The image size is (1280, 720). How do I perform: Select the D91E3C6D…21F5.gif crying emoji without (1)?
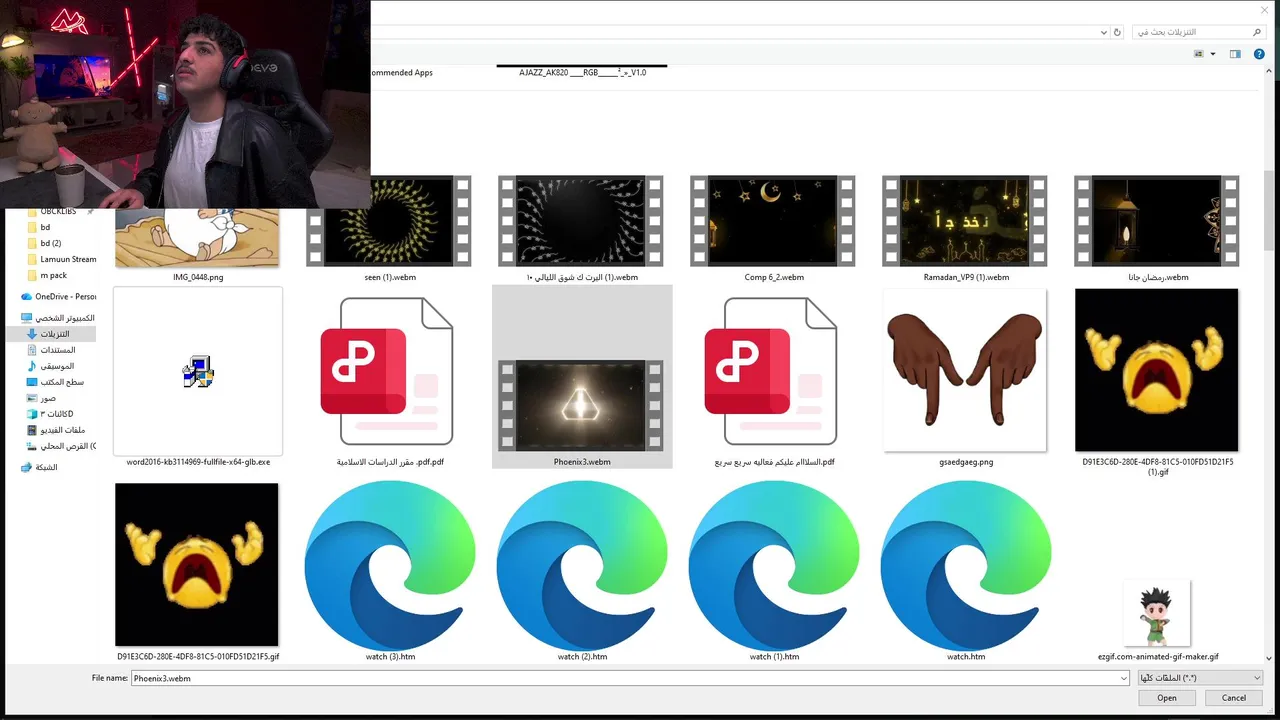pyautogui.click(x=197, y=565)
